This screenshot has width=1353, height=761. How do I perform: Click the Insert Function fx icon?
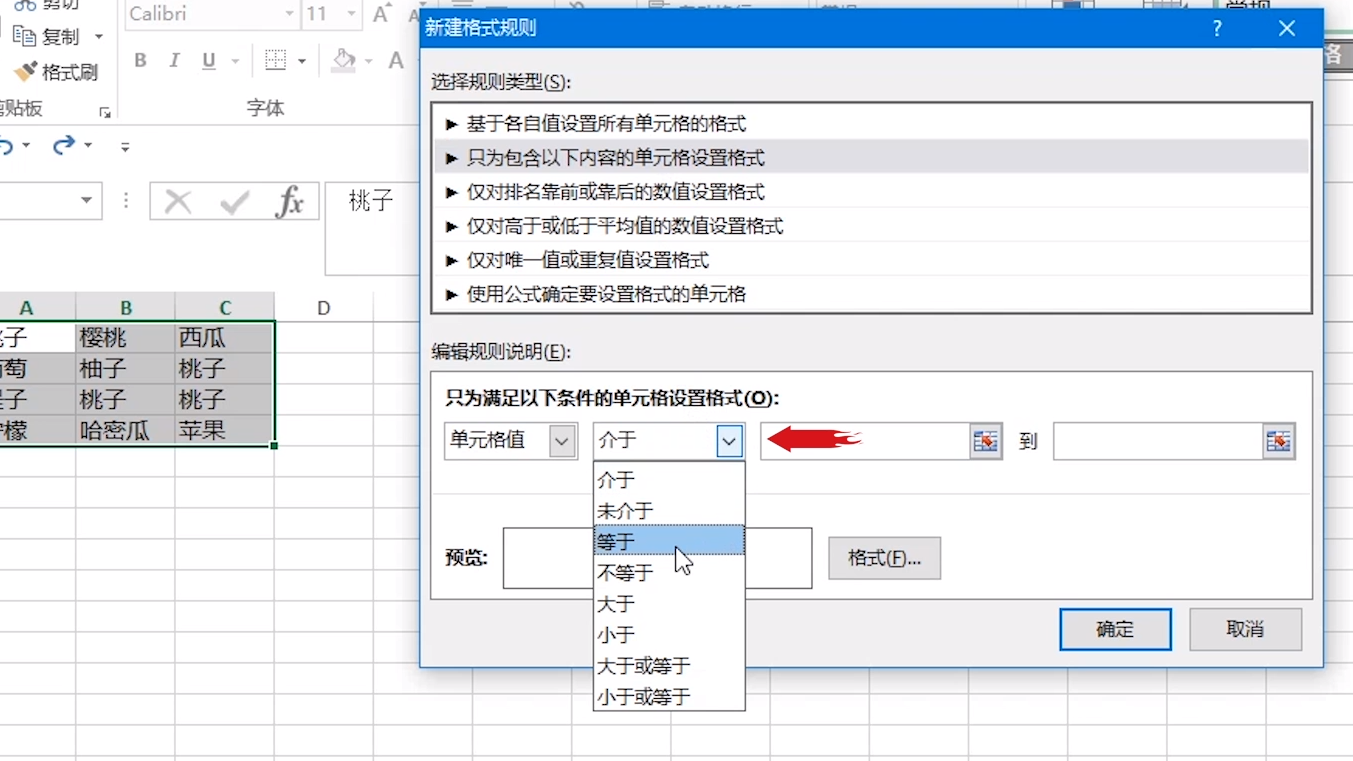tap(289, 202)
